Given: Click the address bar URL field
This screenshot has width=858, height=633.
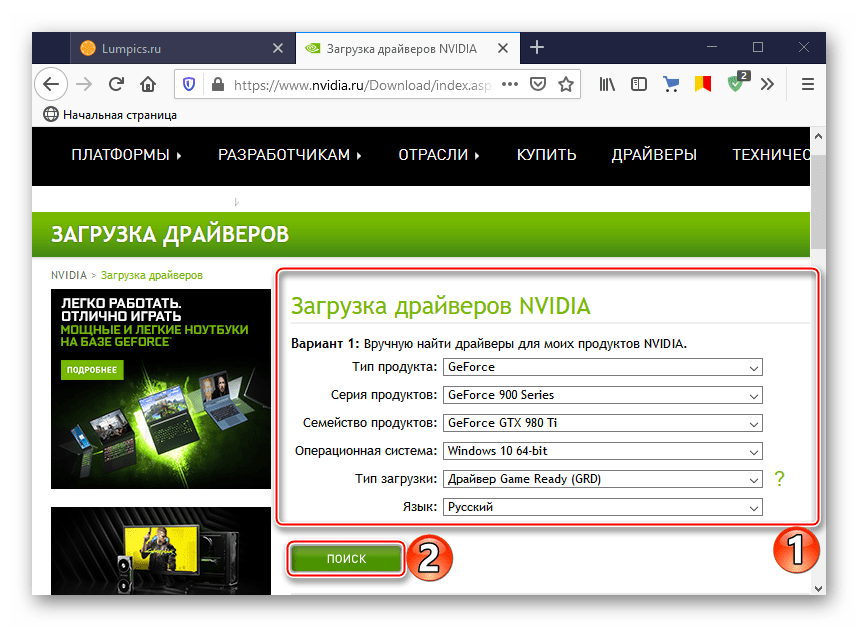Looking at the screenshot, I should (362, 85).
